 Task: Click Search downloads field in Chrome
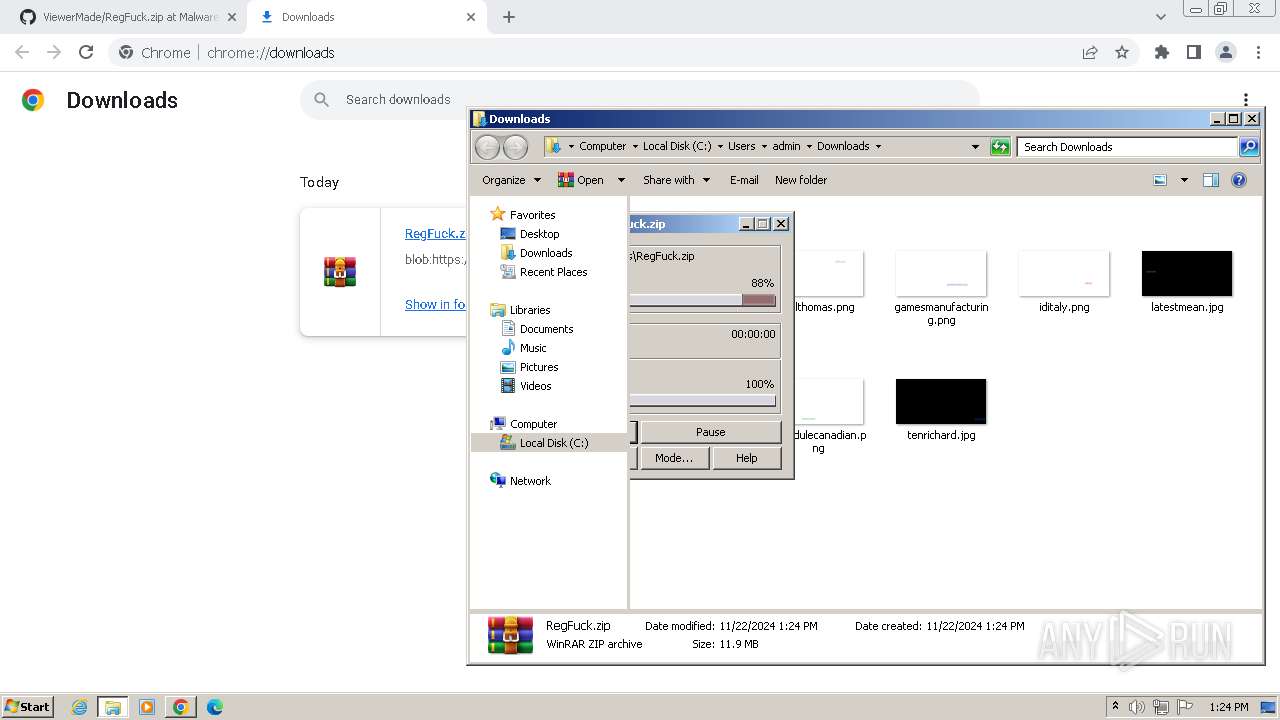[640, 99]
